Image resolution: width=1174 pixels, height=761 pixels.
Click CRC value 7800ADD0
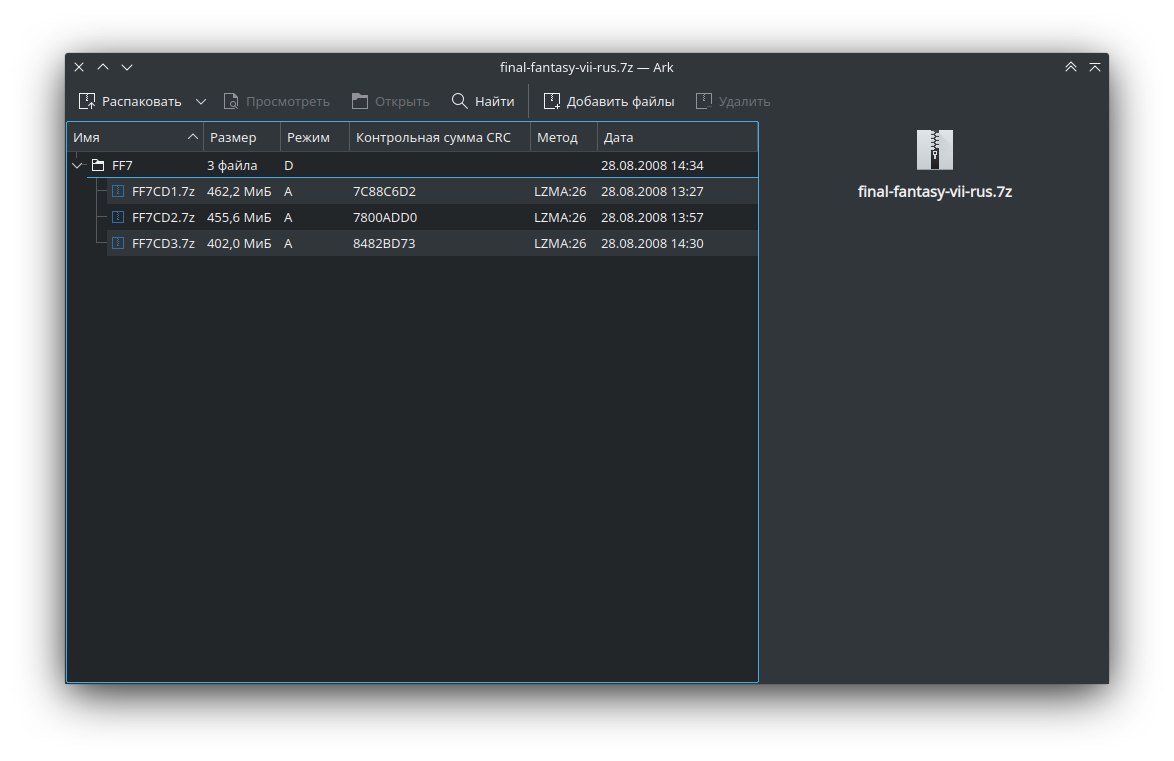coord(385,217)
